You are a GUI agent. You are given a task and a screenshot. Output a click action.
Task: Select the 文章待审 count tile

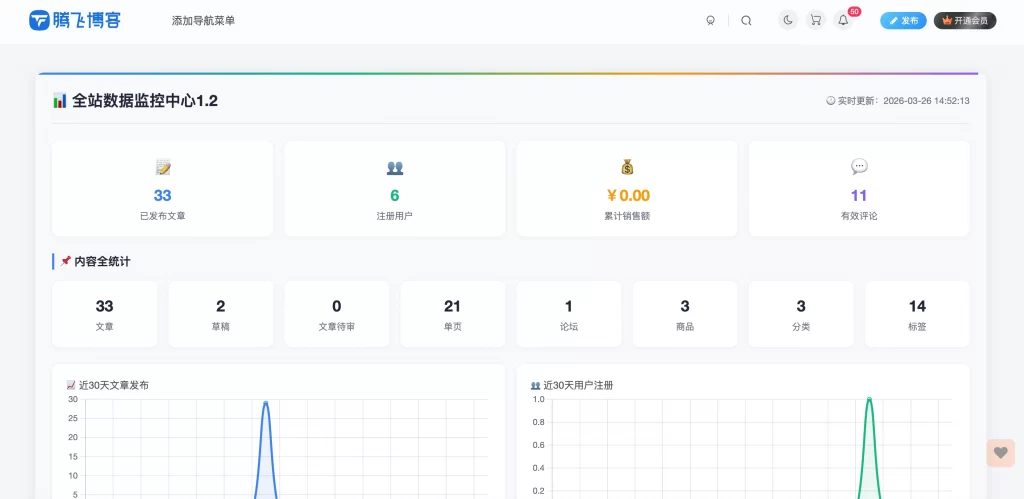pos(336,314)
